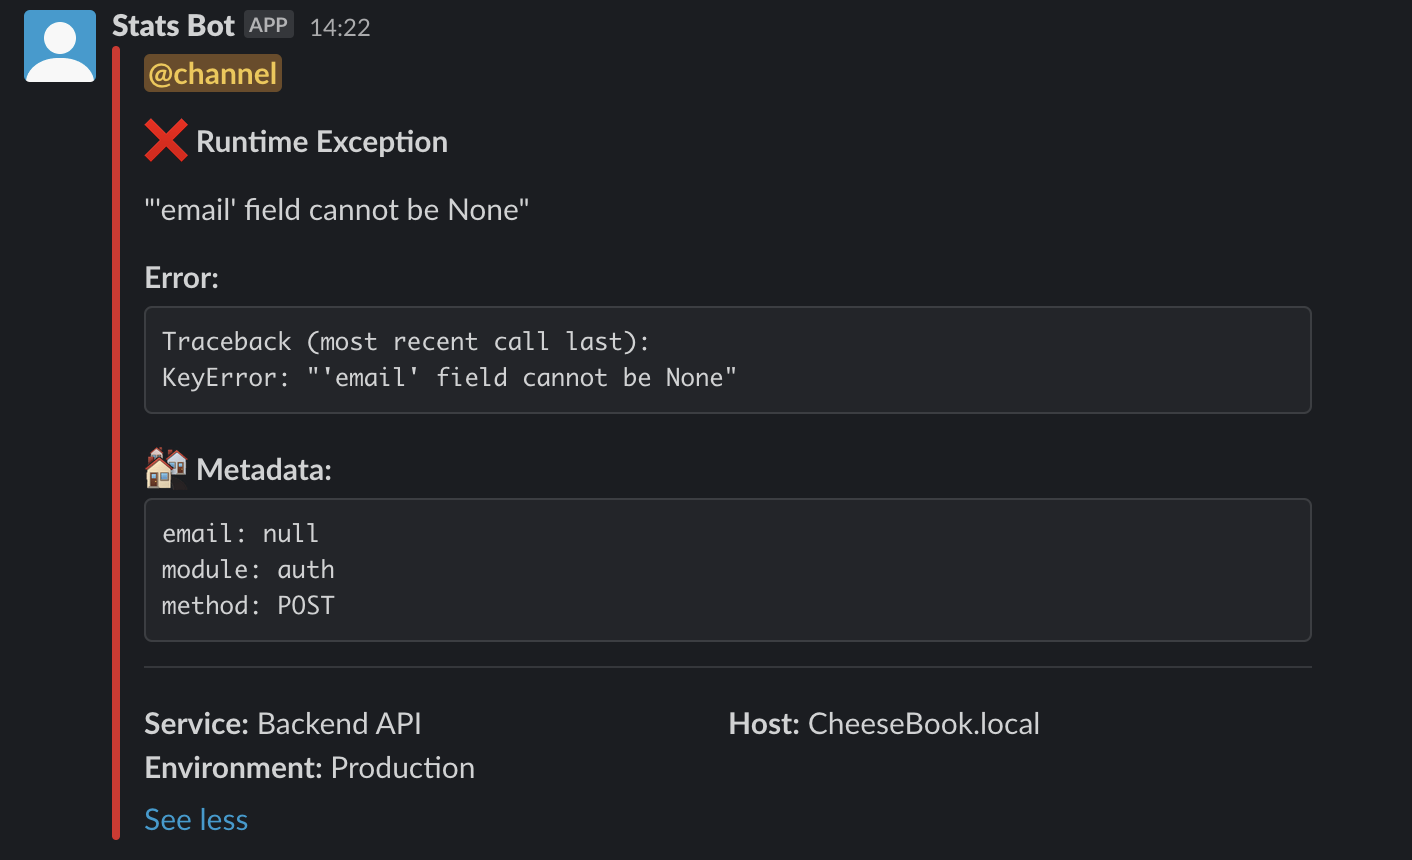This screenshot has width=1412, height=860.
Task: Click the Stats Bot avatar image
Action: pyautogui.click(x=60, y=46)
